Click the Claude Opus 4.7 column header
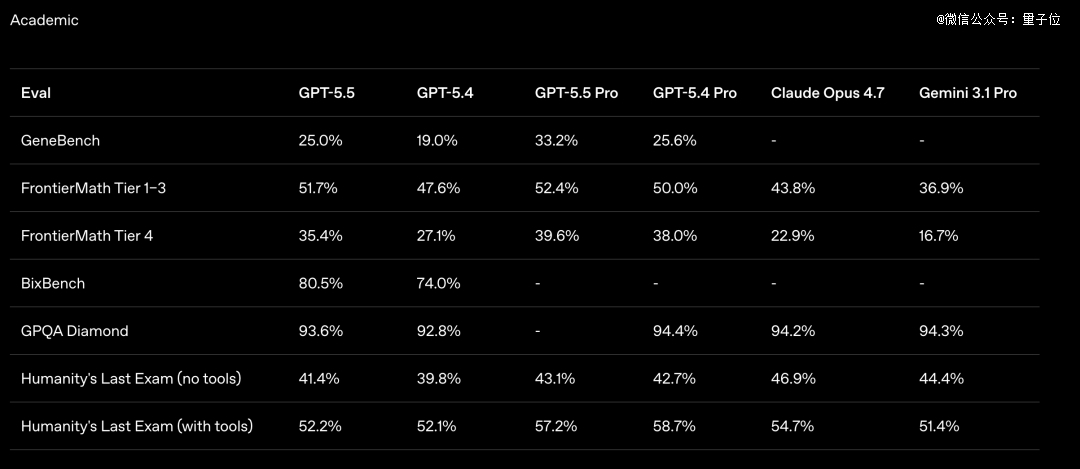 click(827, 93)
